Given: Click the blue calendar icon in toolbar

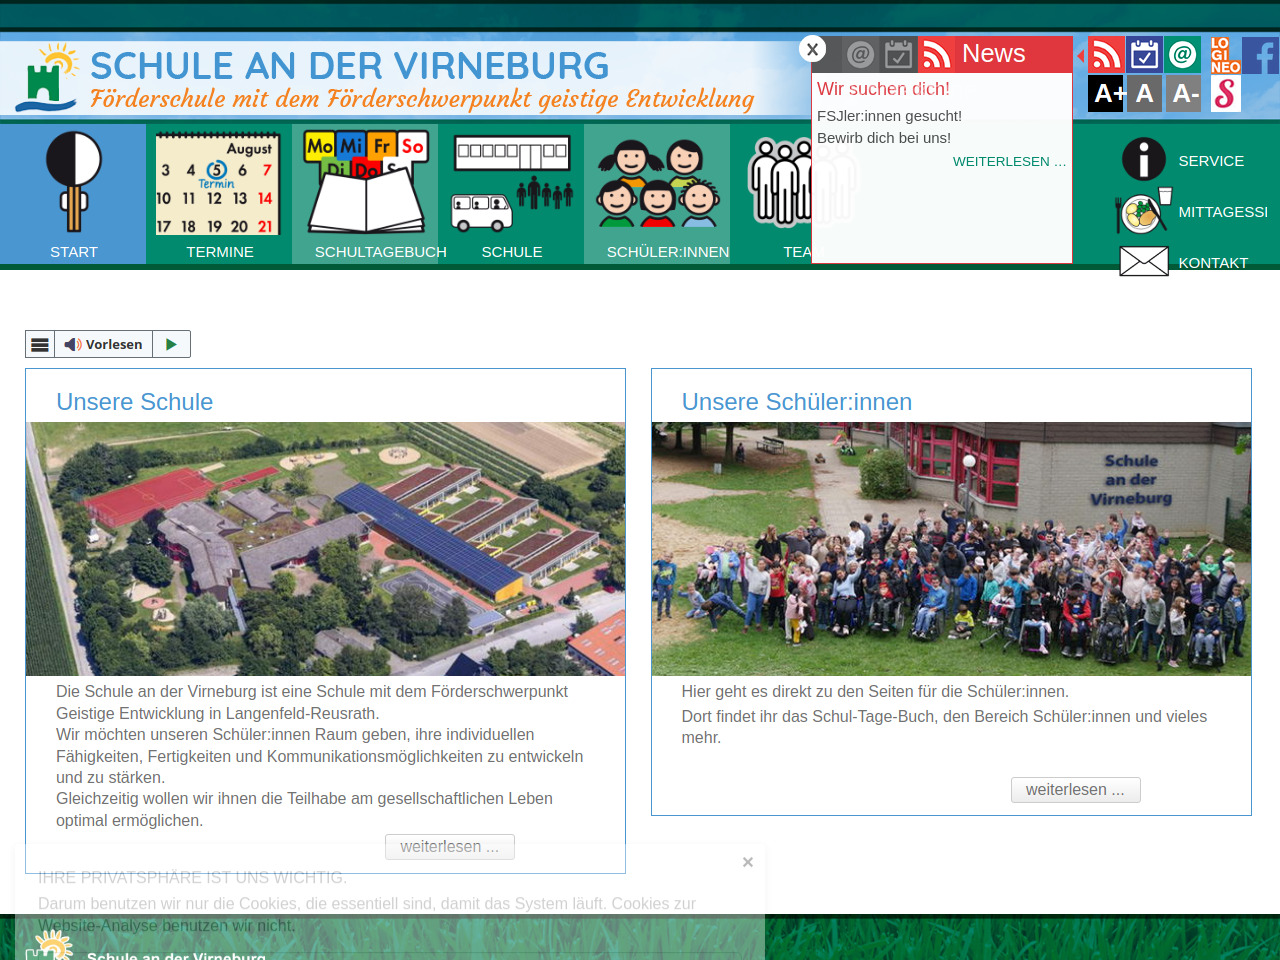Looking at the screenshot, I should 1144,54.
